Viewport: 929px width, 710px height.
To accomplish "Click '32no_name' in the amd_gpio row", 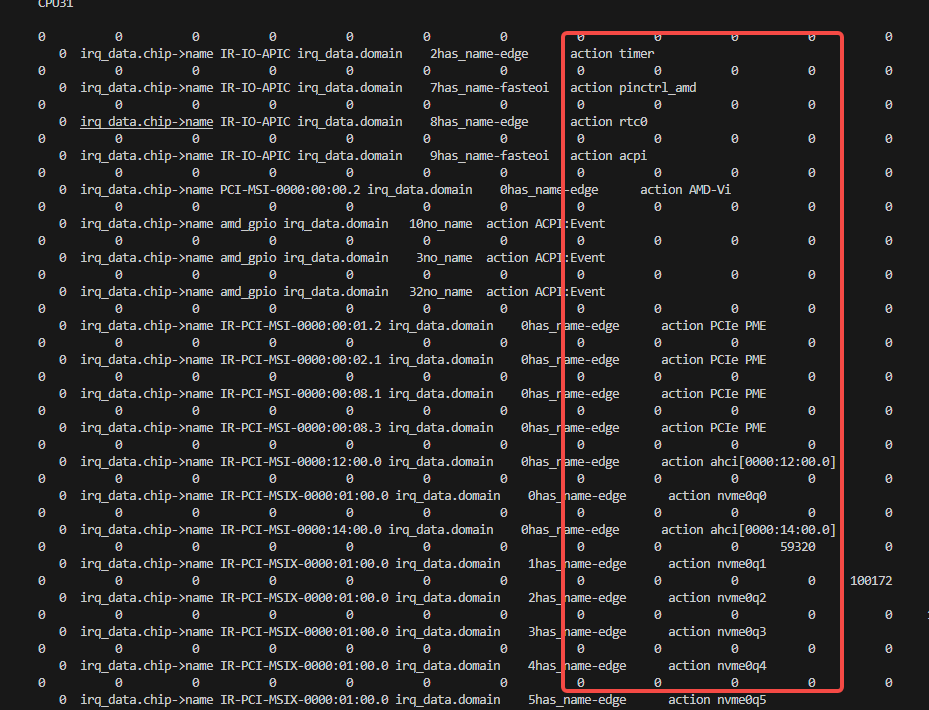I will 440,292.
